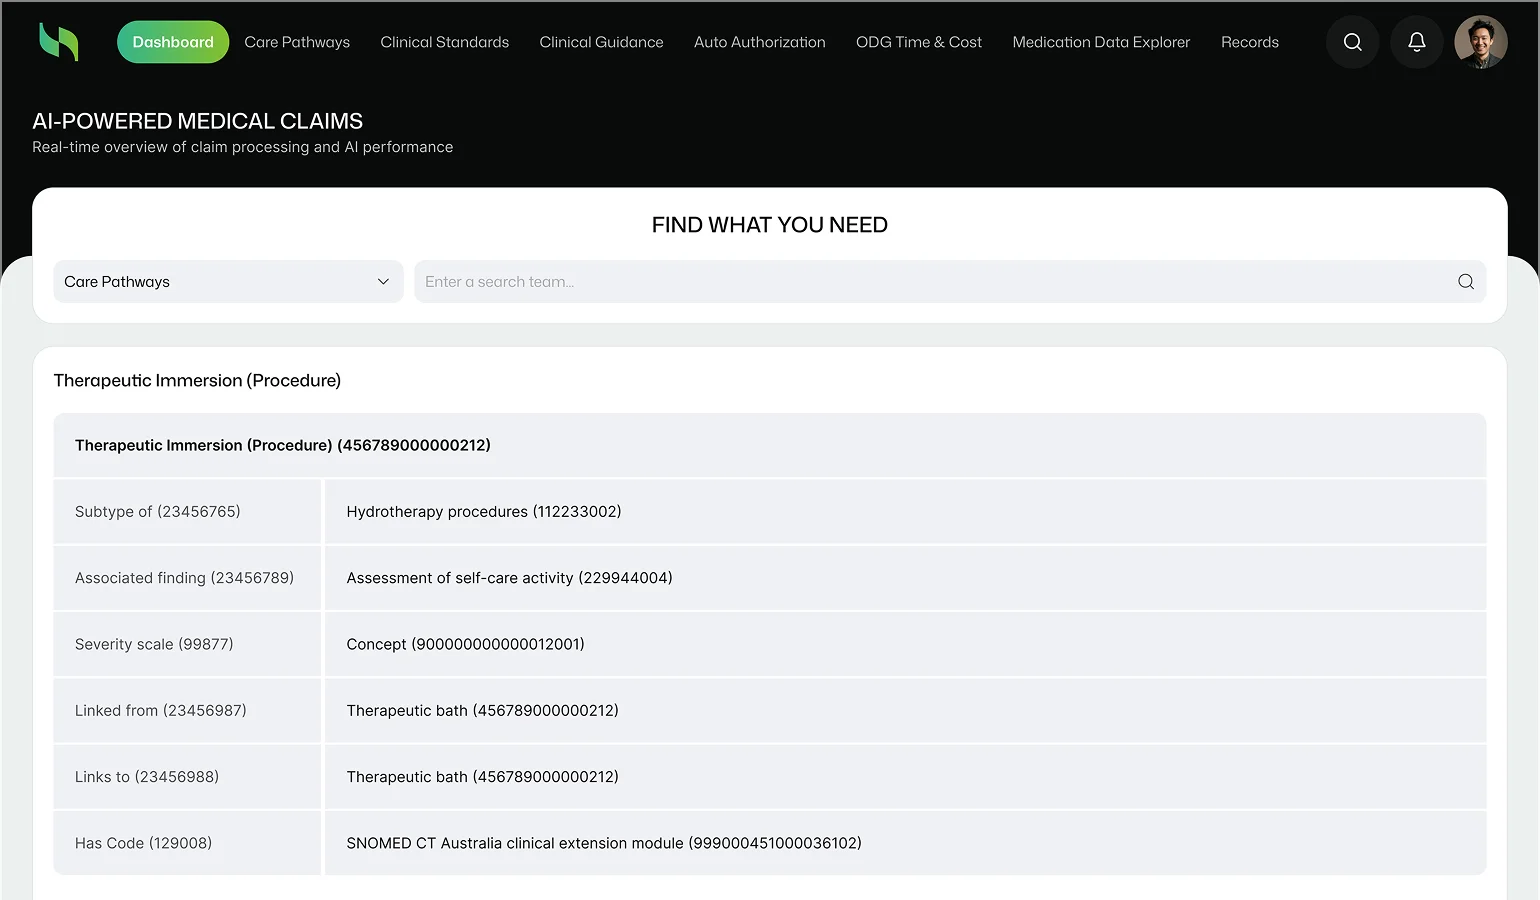Image resolution: width=1540 pixels, height=900 pixels.
Task: Open the Clinical Guidance page
Action: (x=601, y=42)
